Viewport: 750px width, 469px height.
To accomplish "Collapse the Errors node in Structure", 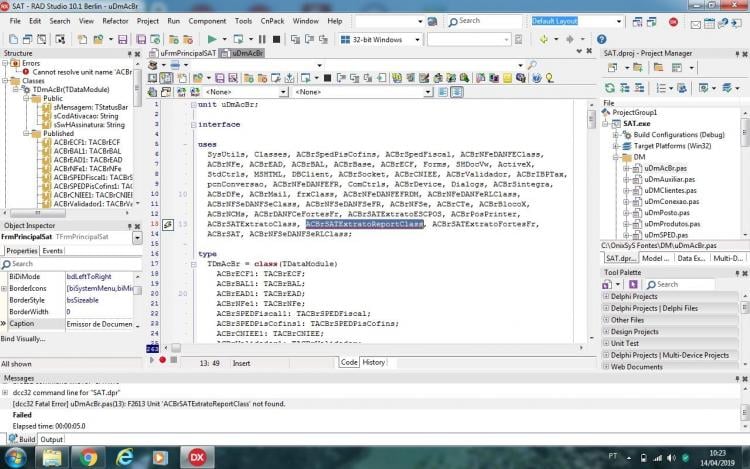I will coord(5,63).
